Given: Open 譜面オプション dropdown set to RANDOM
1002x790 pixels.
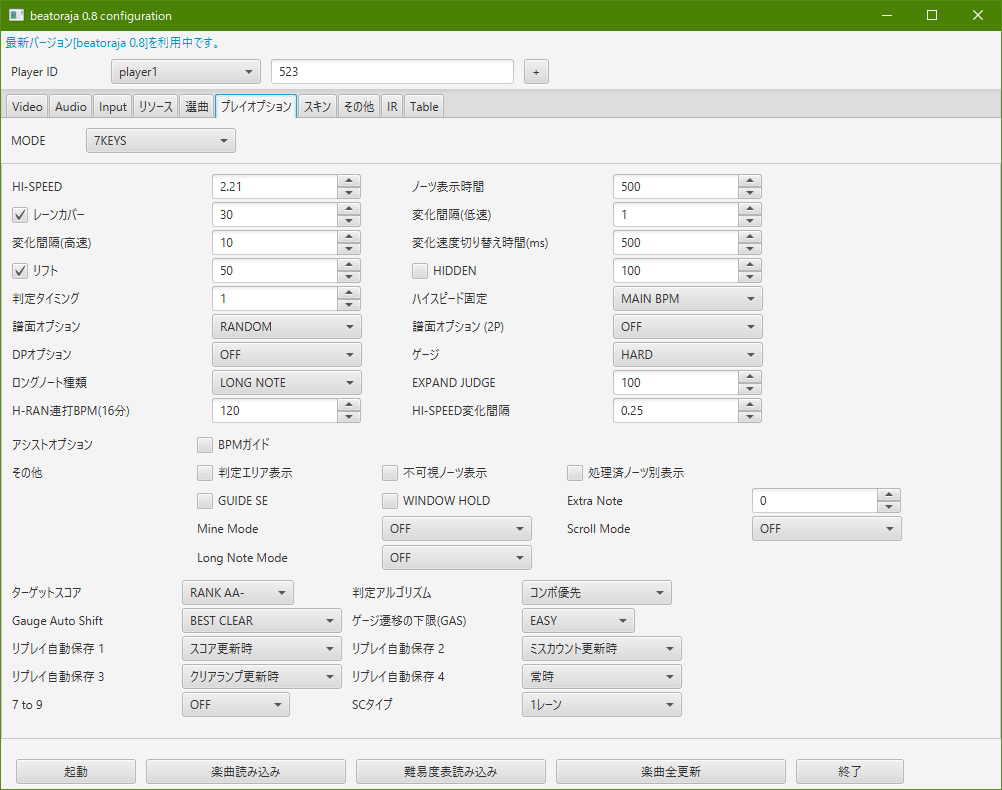Looking at the screenshot, I should click(x=286, y=327).
